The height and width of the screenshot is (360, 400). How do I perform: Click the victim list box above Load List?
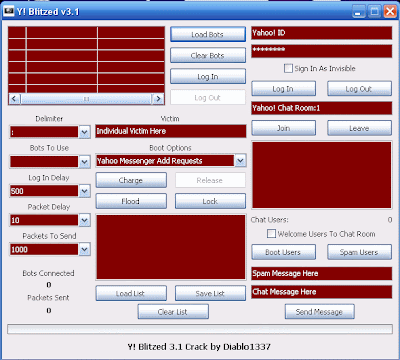pos(171,247)
